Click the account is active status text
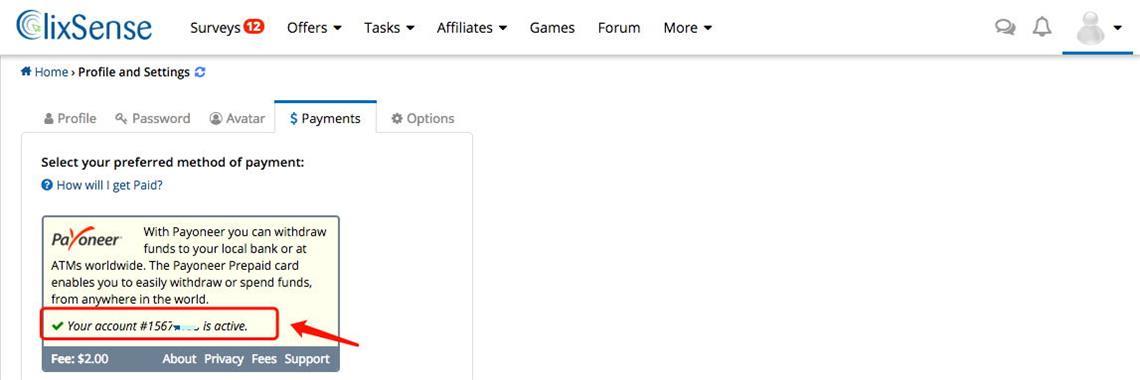 [157, 326]
